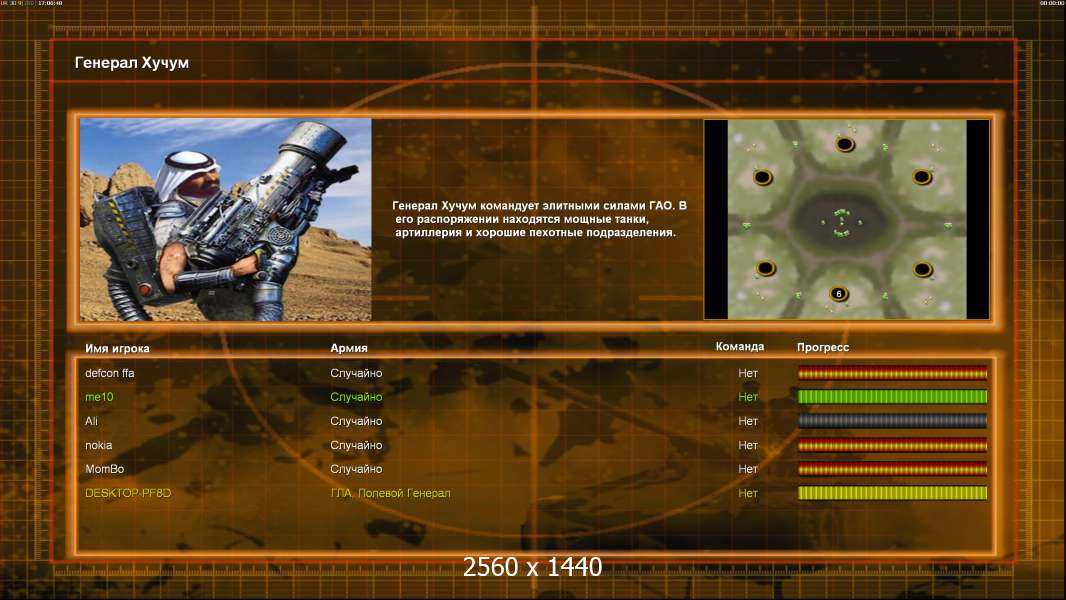
Task: Click the 00:00:00 timer in the corner
Action: [1051, 3]
